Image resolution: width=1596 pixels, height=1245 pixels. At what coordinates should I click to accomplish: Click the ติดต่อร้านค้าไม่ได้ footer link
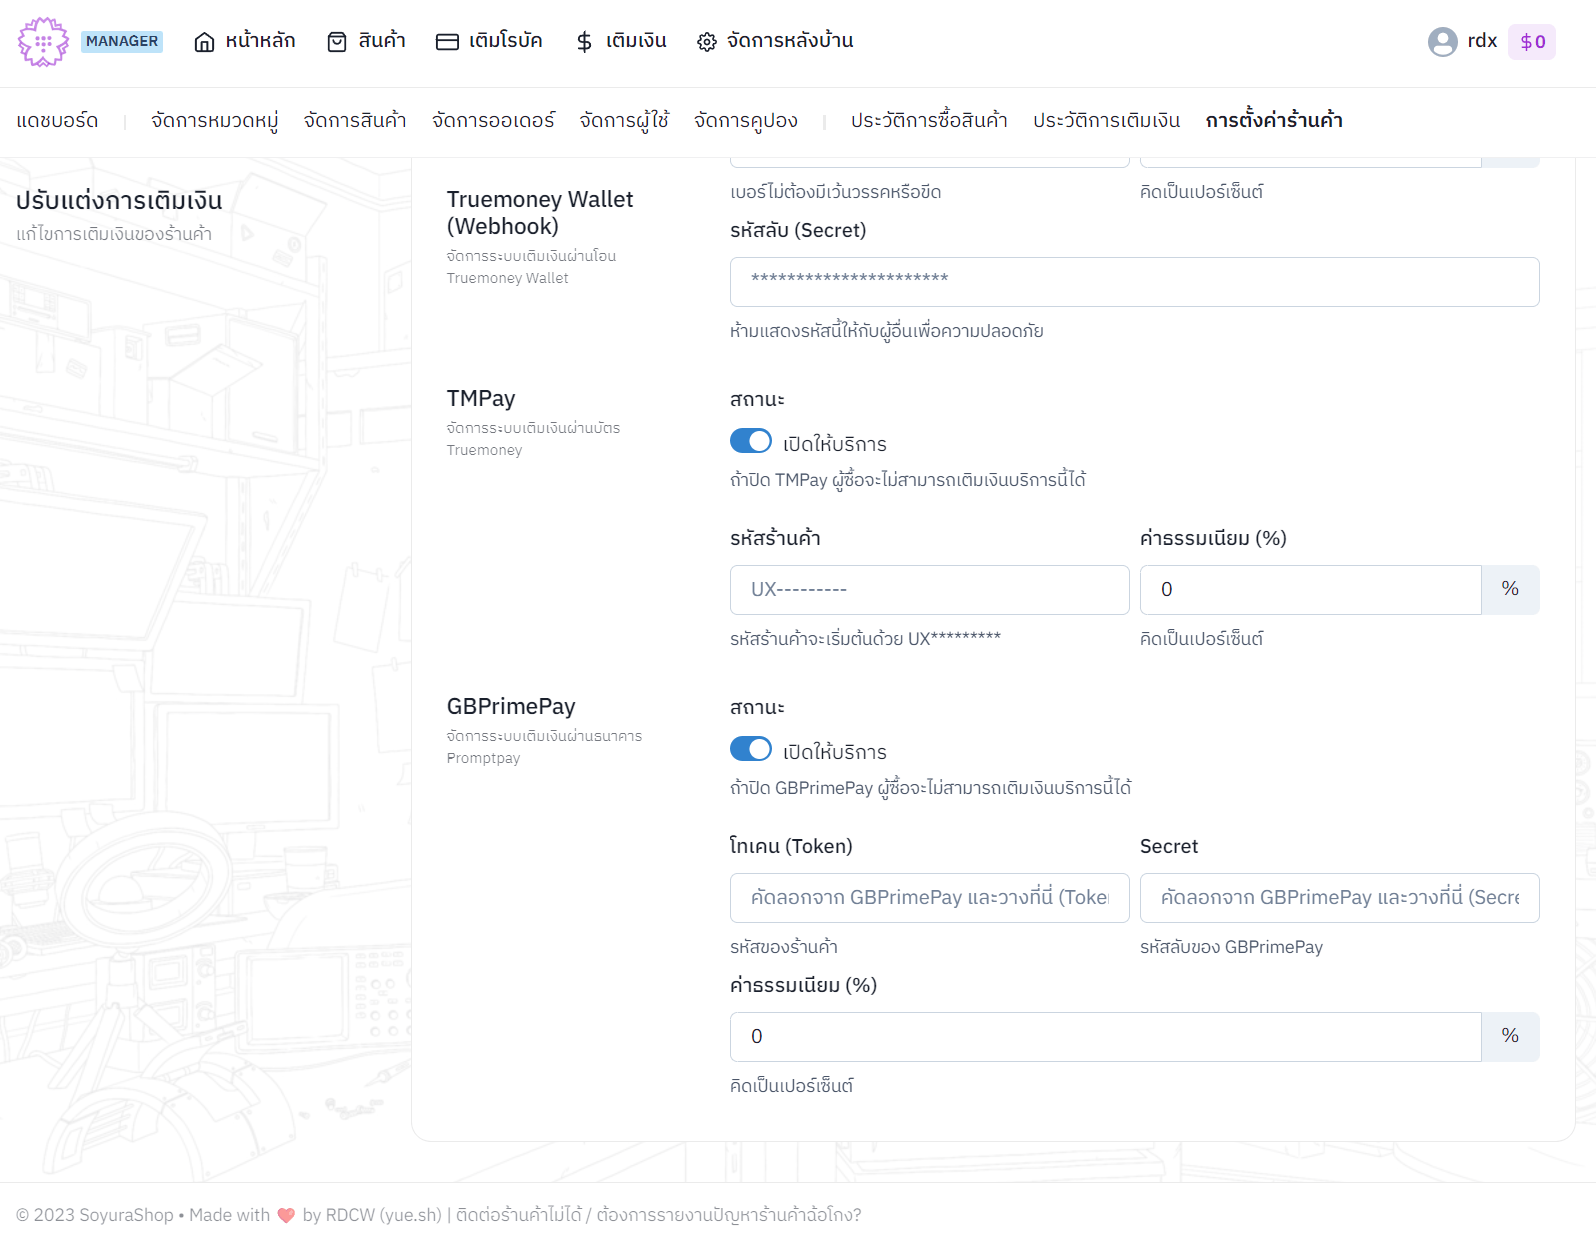[518, 1215]
